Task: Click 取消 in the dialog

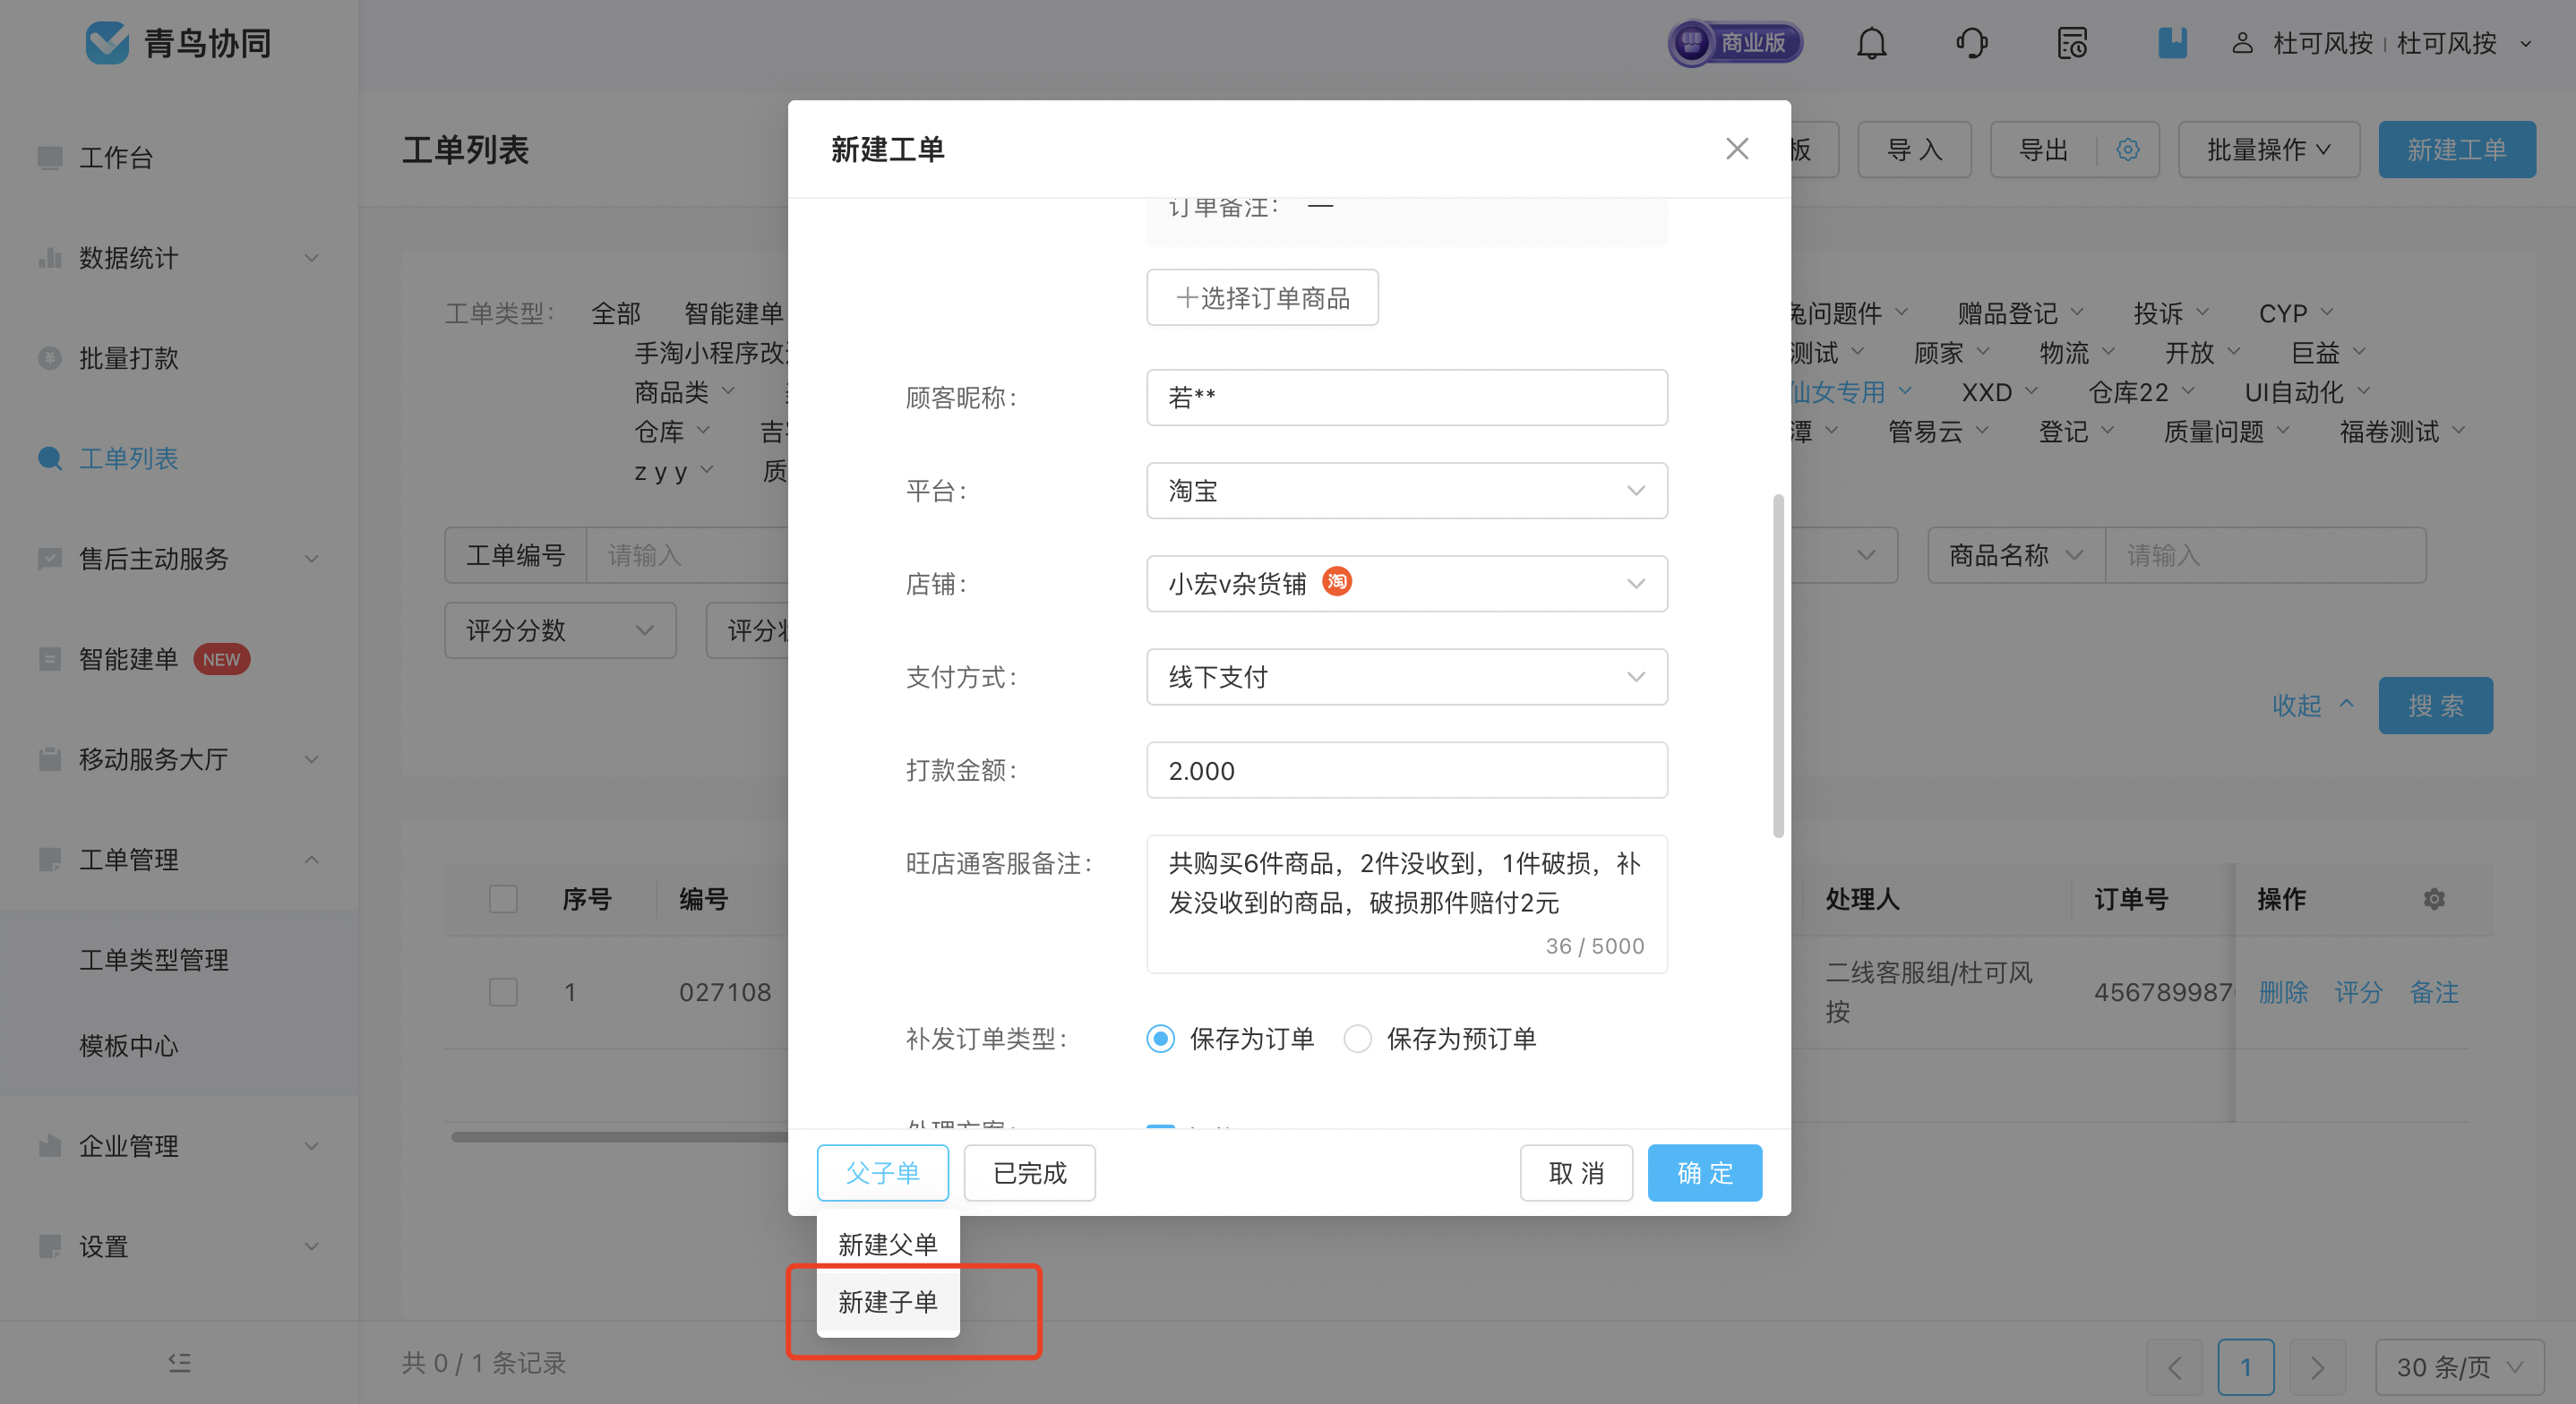Action: coord(1576,1173)
